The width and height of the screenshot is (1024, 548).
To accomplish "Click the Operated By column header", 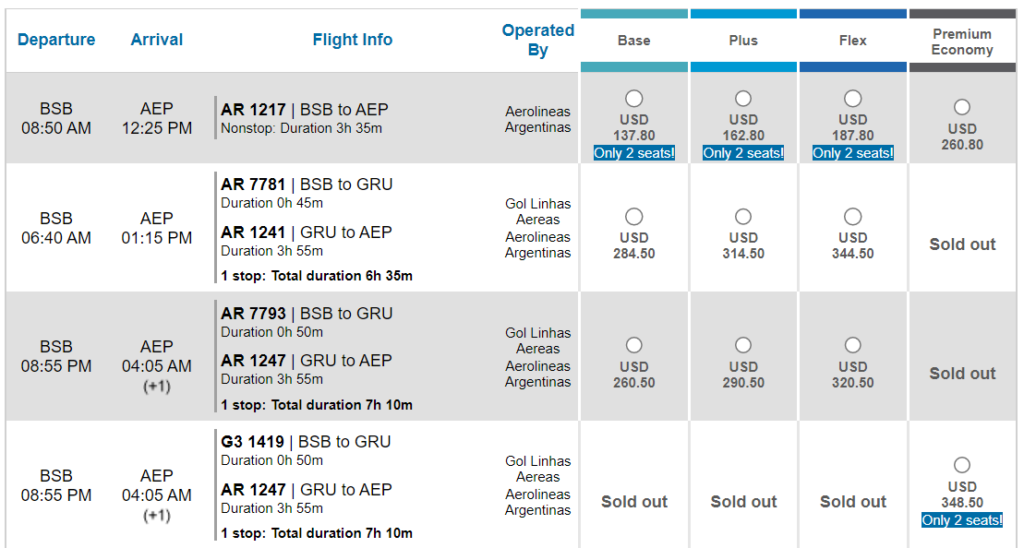I will pyautogui.click(x=538, y=40).
